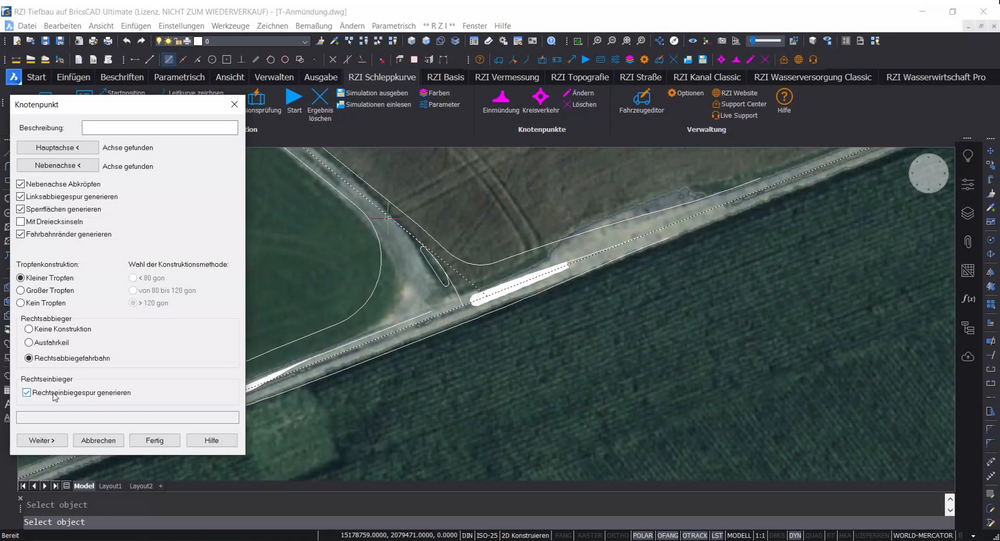1000x541 pixels.
Task: Select Keine Konstruktion for Rechtsabbieger
Action: (29, 329)
